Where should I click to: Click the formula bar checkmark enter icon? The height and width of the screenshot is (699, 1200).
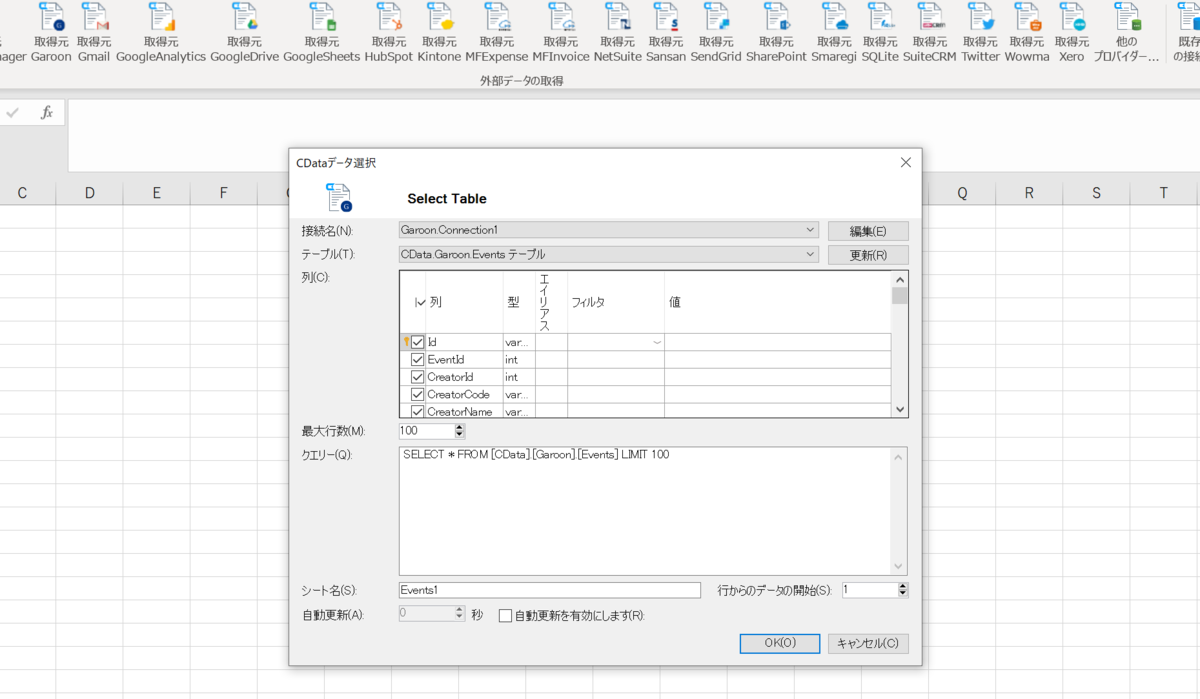coord(13,113)
